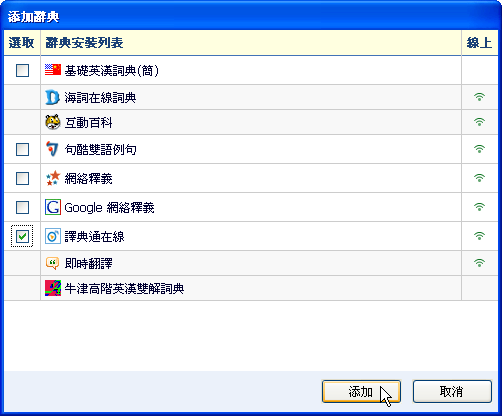This screenshot has width=502, height=416.
Task: Select the 互動百科 entry text
Action: pyautogui.click(x=88, y=122)
